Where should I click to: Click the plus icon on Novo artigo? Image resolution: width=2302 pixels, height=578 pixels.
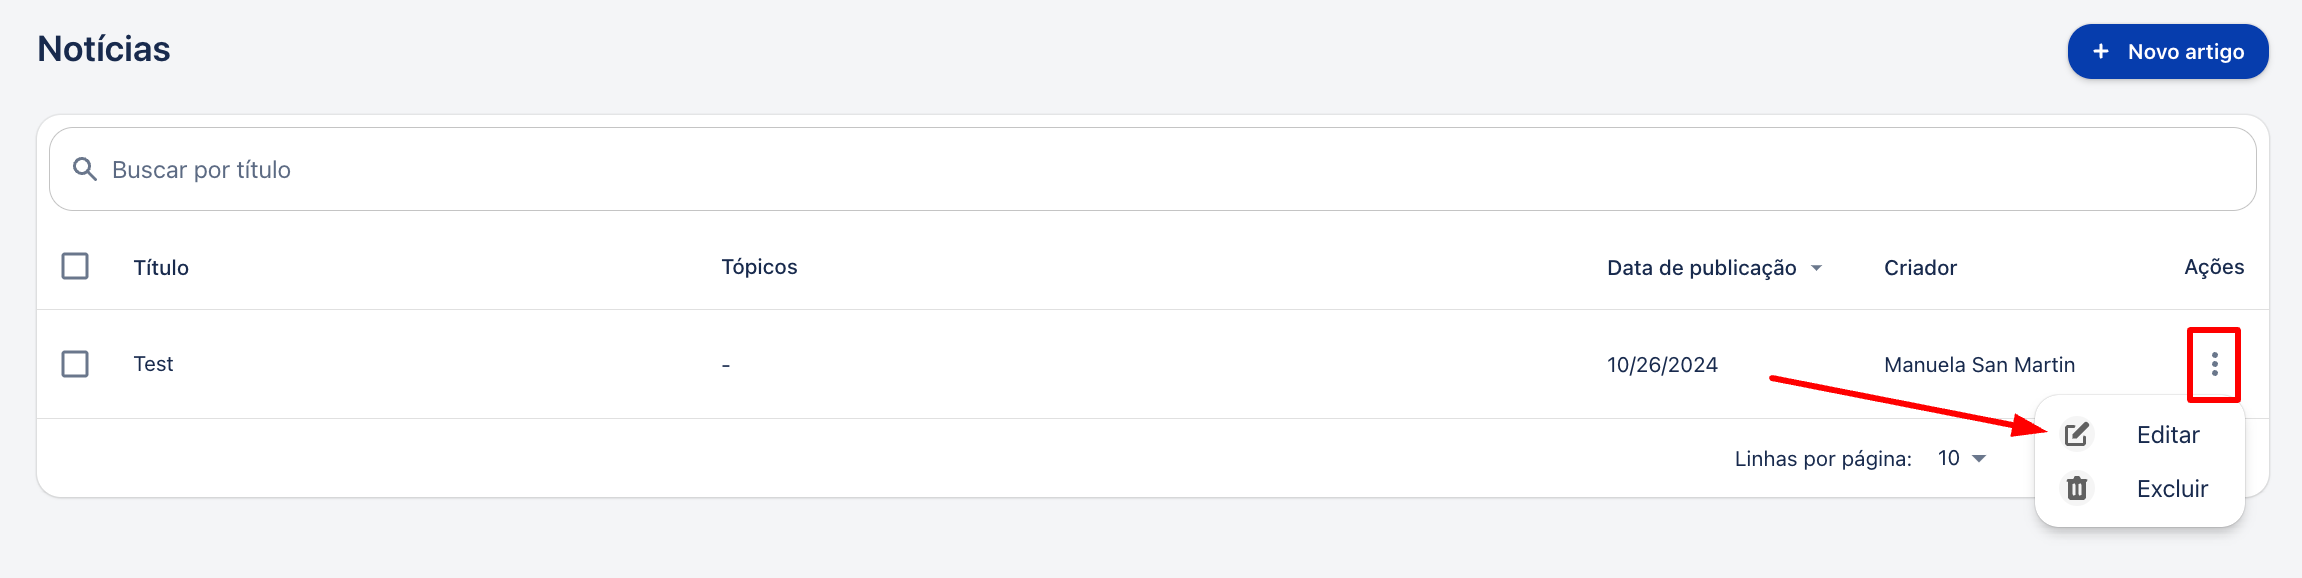(x=2101, y=51)
